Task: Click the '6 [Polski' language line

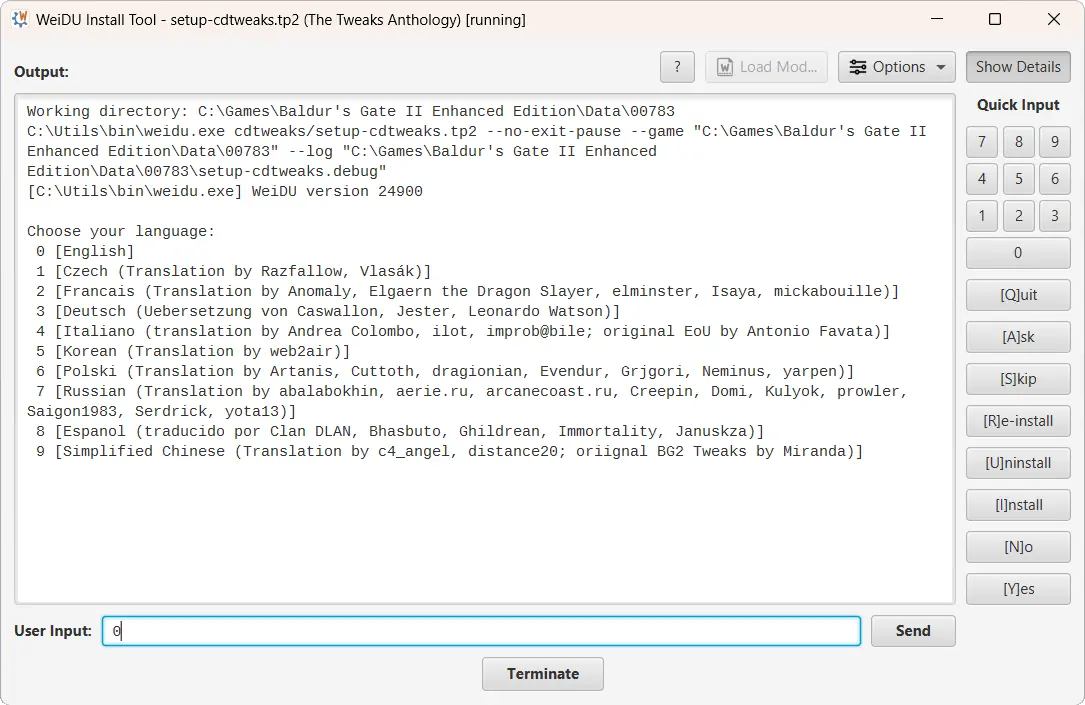Action: click(445, 372)
